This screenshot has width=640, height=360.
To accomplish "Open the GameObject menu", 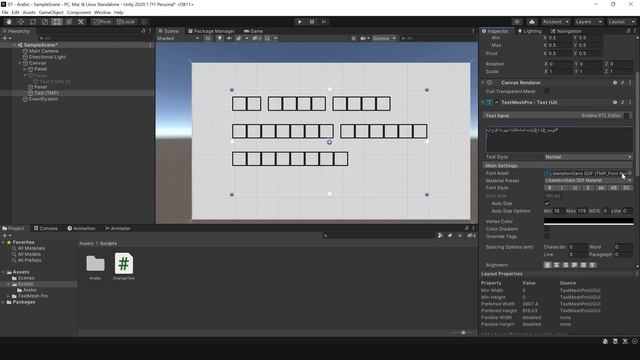I will point(51,13).
